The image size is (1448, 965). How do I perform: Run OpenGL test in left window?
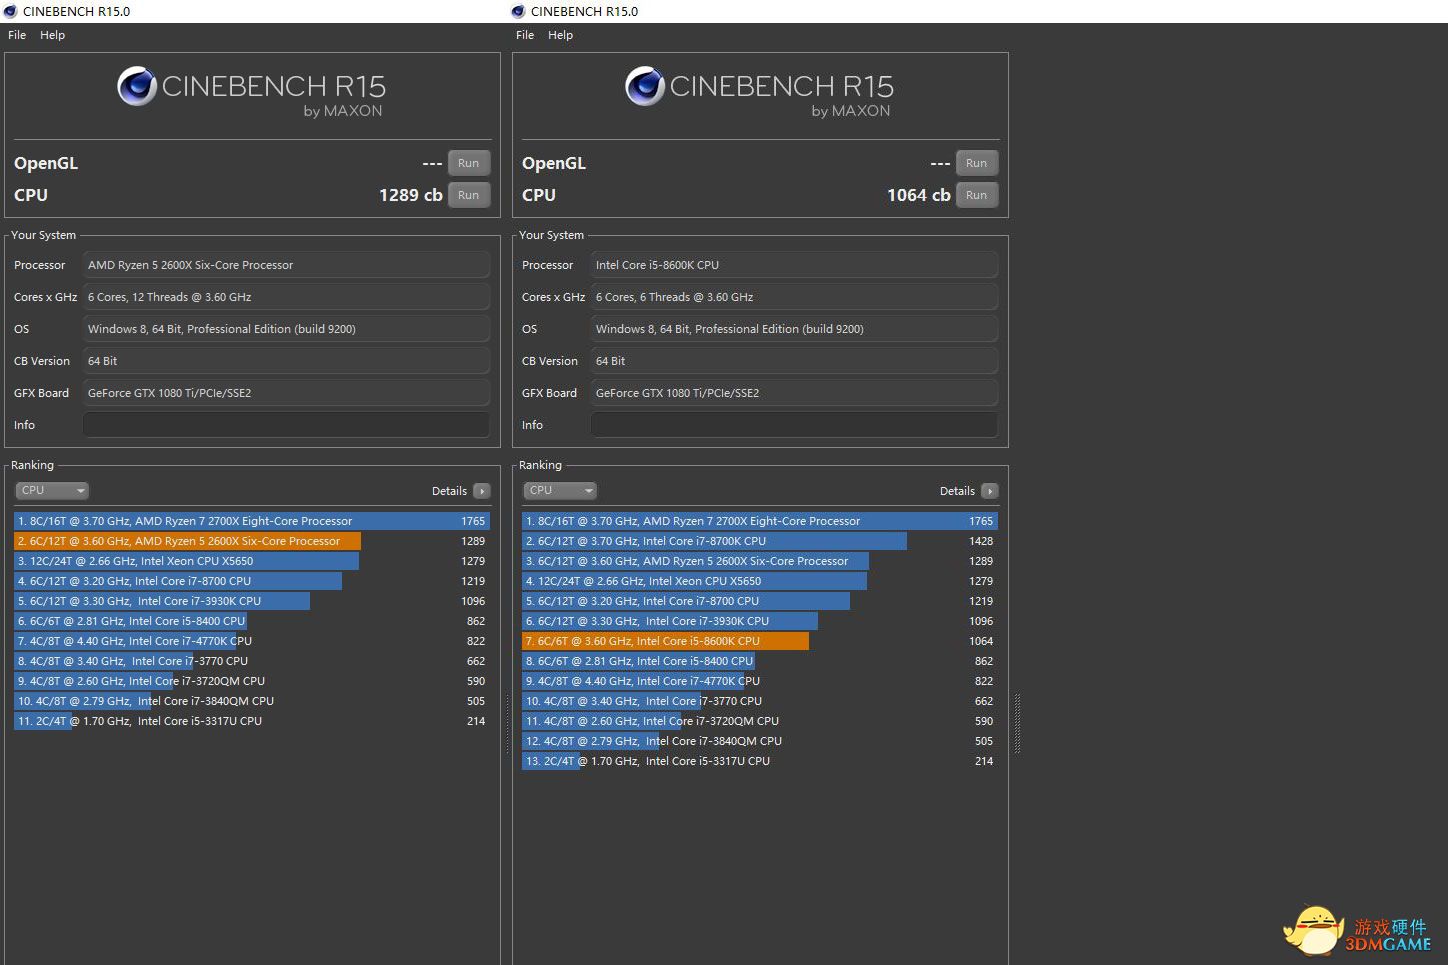468,163
